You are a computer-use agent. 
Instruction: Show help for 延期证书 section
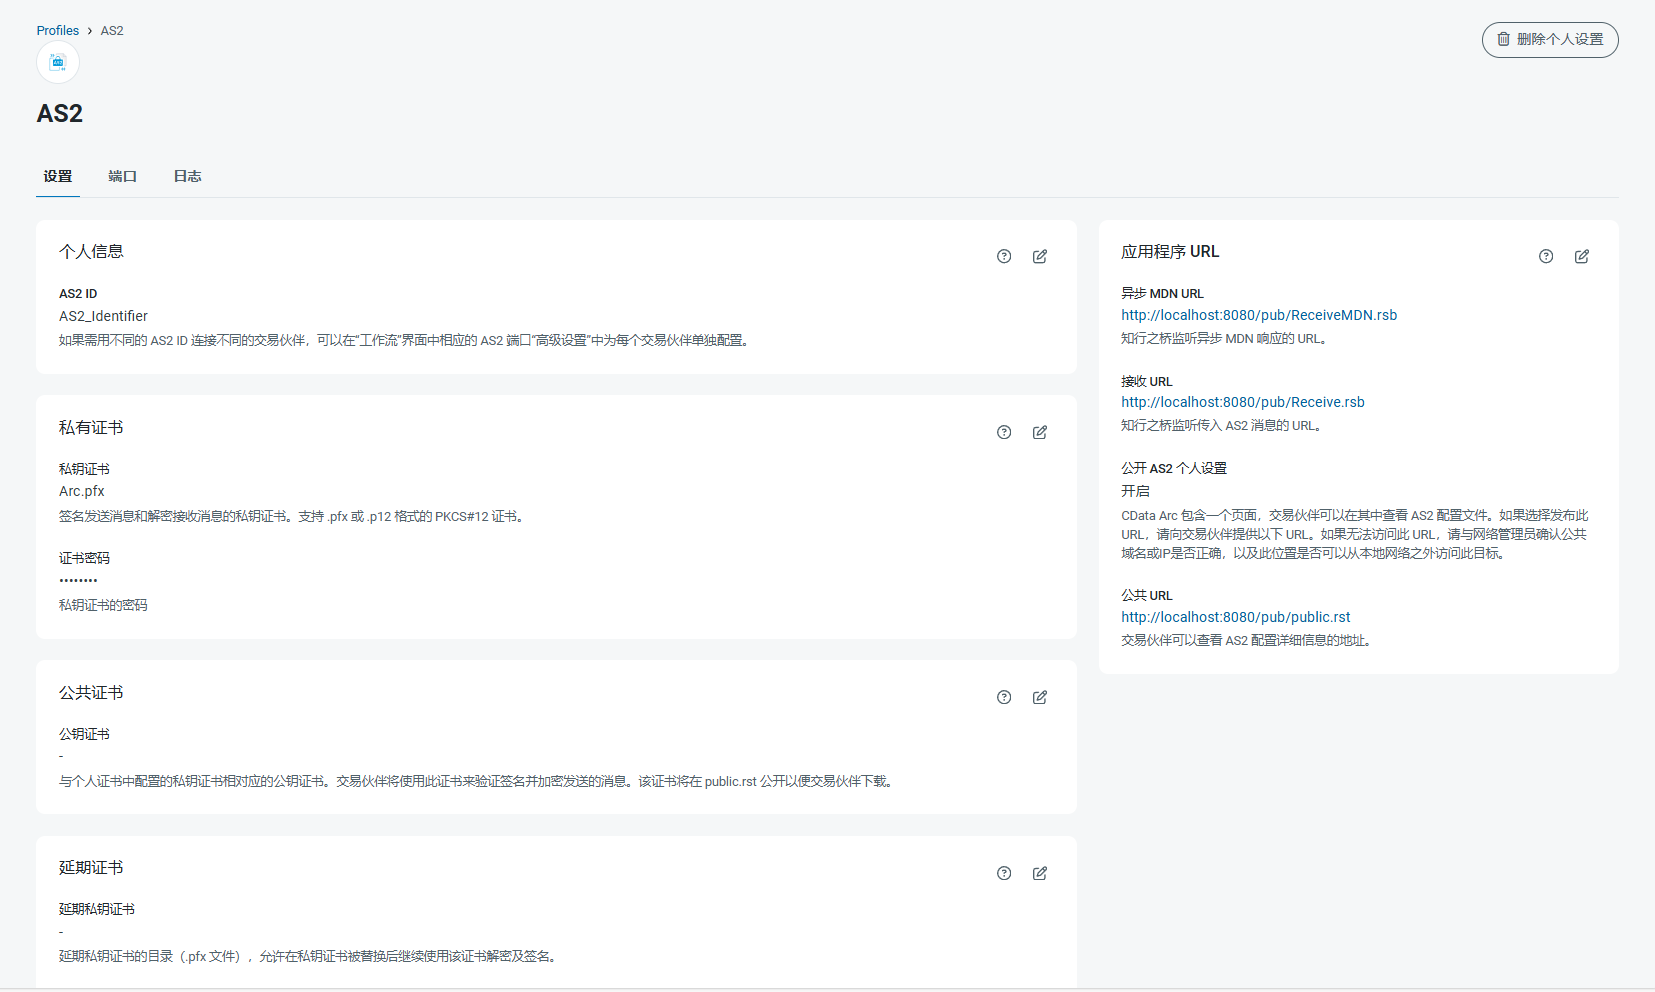pyautogui.click(x=1004, y=873)
